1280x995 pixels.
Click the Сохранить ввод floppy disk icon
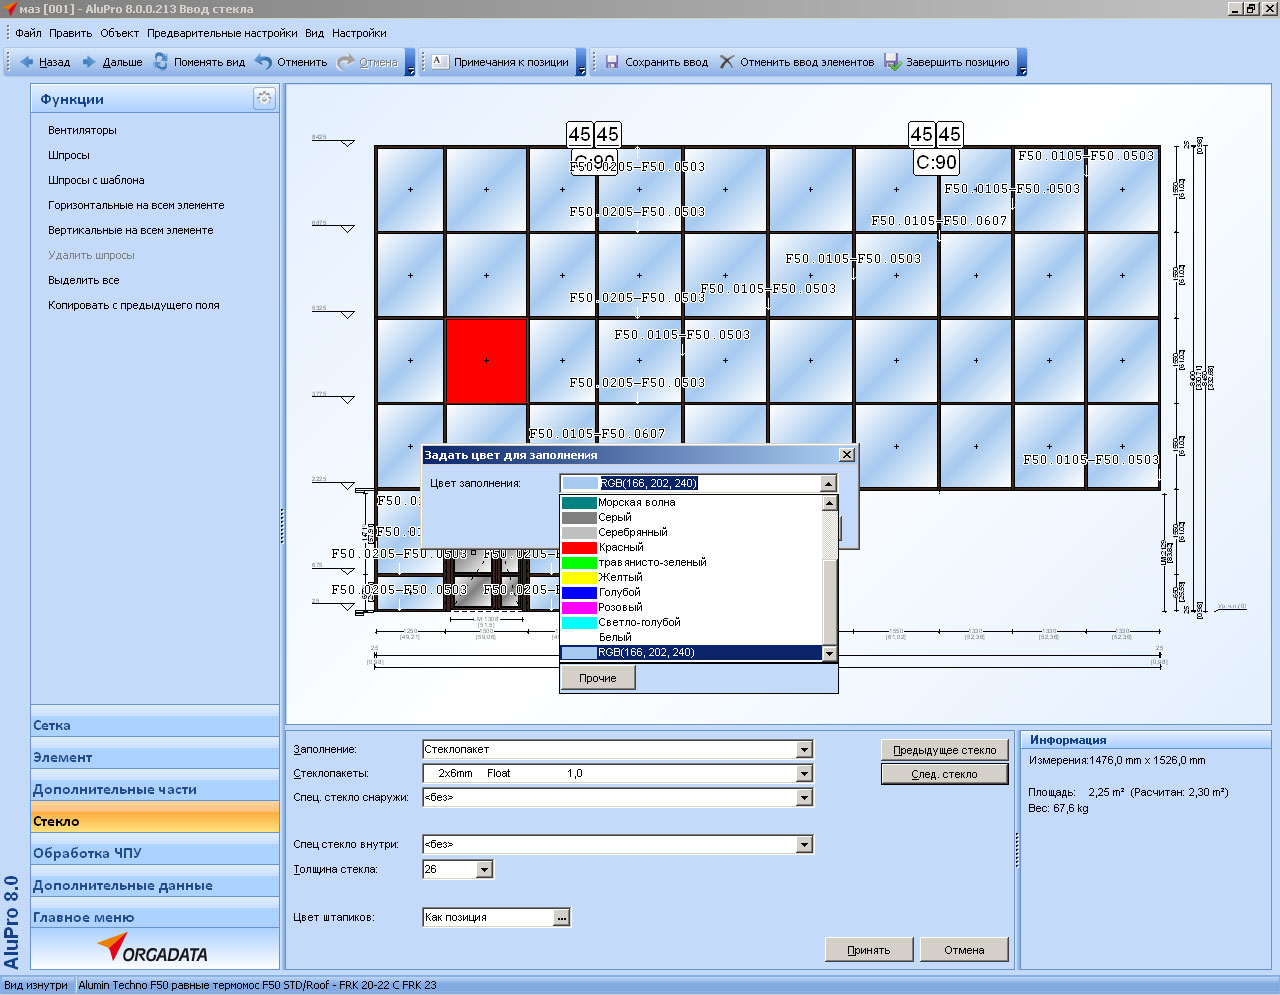612,62
